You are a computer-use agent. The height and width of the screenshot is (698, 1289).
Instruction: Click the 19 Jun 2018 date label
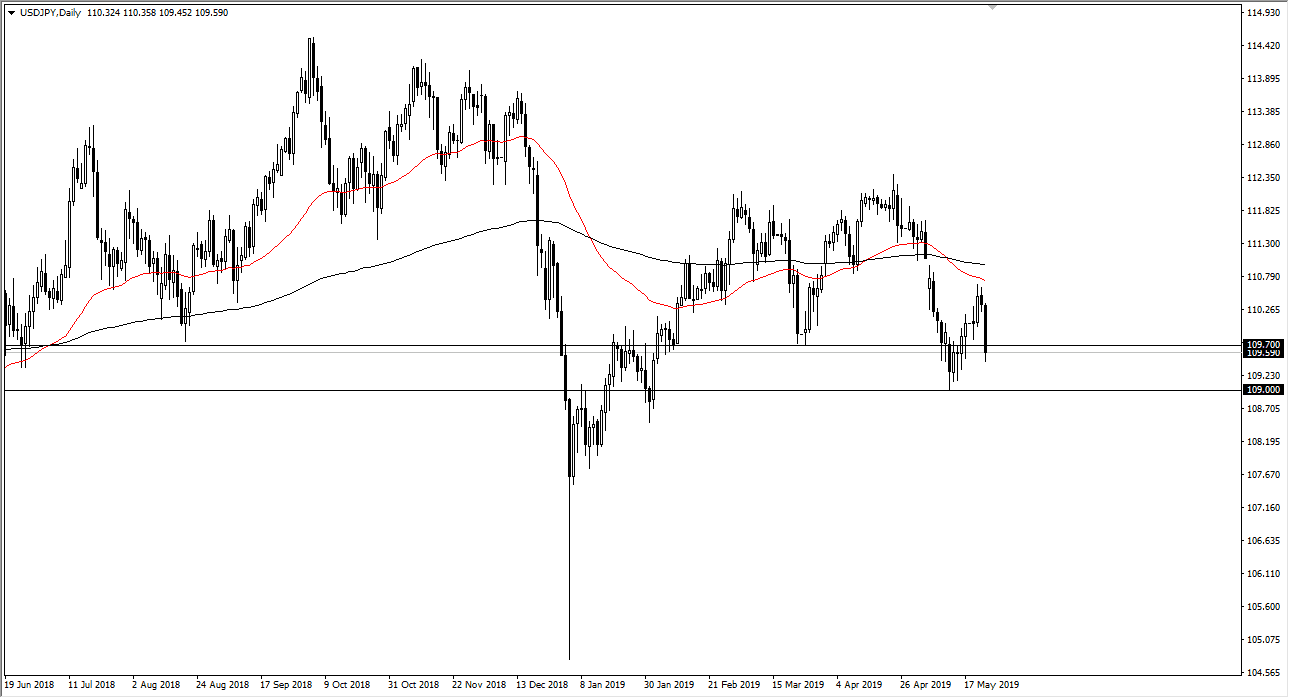[32, 686]
